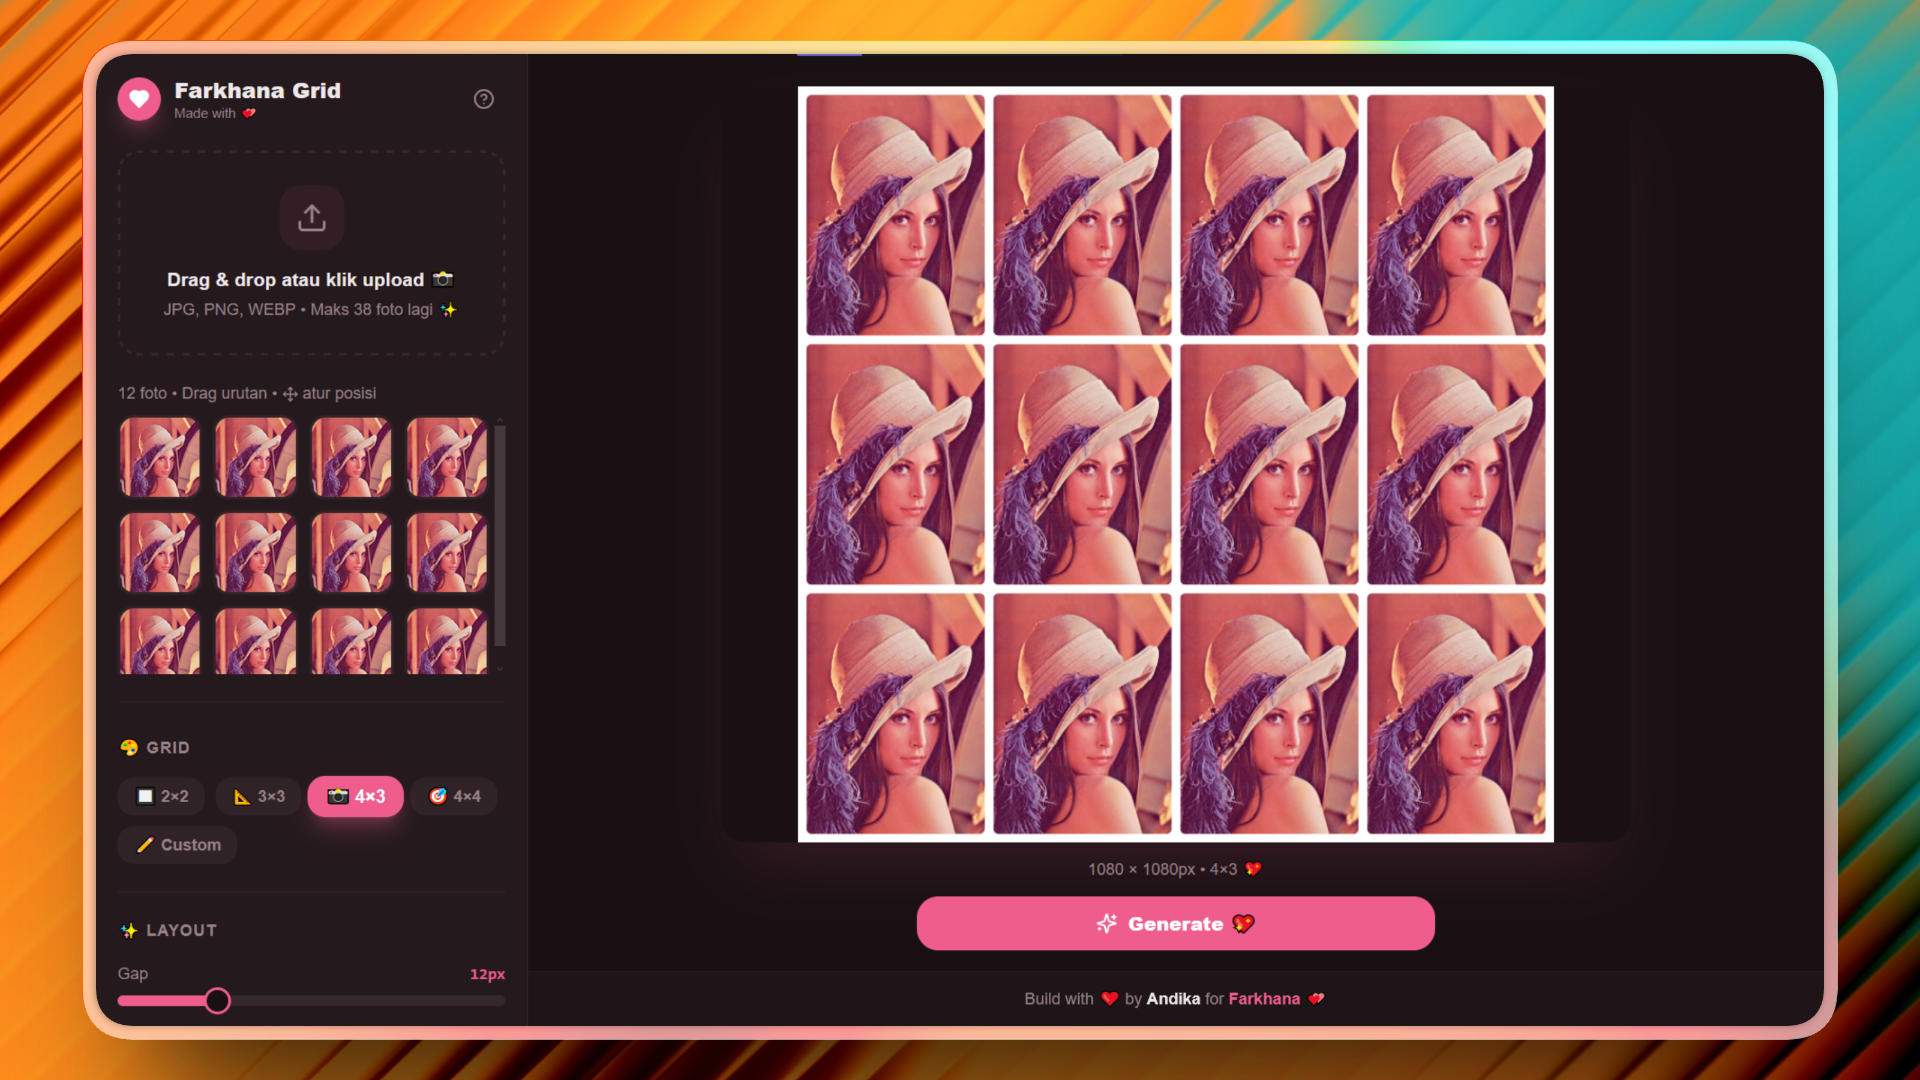Viewport: 1920px width, 1080px height.
Task: Click the bottom-right photo in the grid preview
Action: [x=1456, y=714]
